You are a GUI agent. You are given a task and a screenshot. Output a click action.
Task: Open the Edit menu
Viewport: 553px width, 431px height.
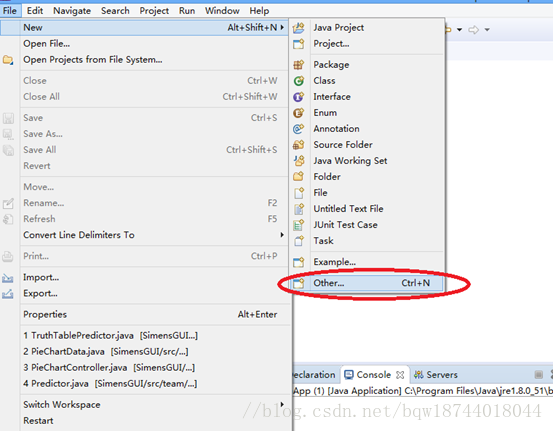point(35,11)
